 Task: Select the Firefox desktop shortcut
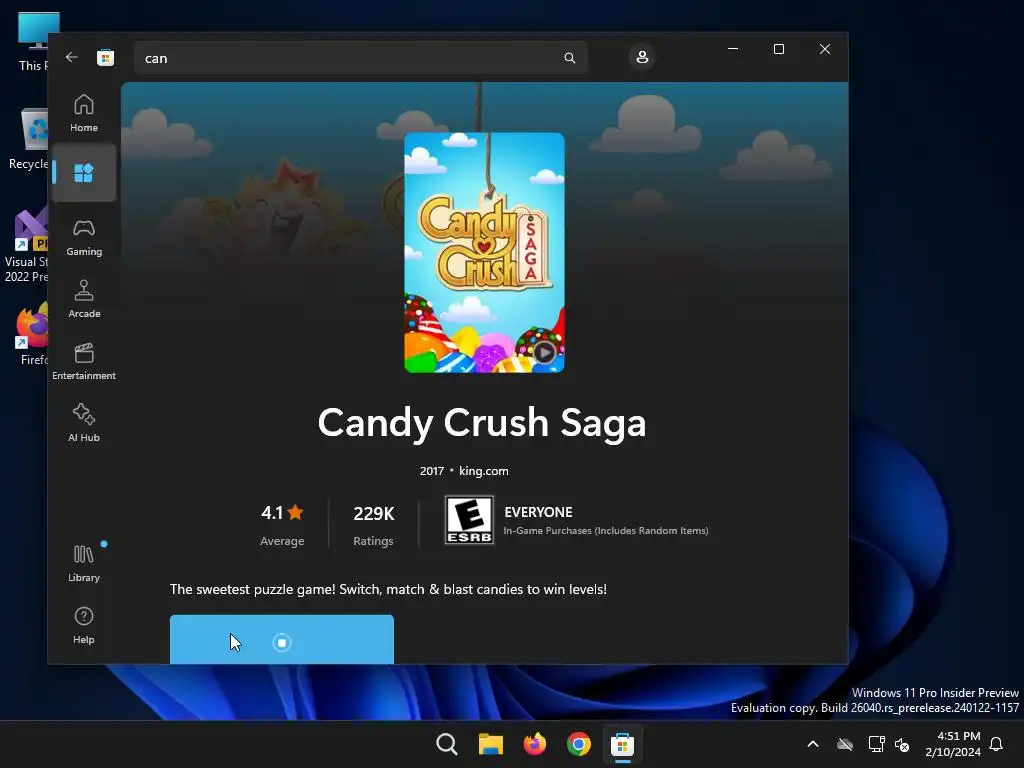click(31, 335)
